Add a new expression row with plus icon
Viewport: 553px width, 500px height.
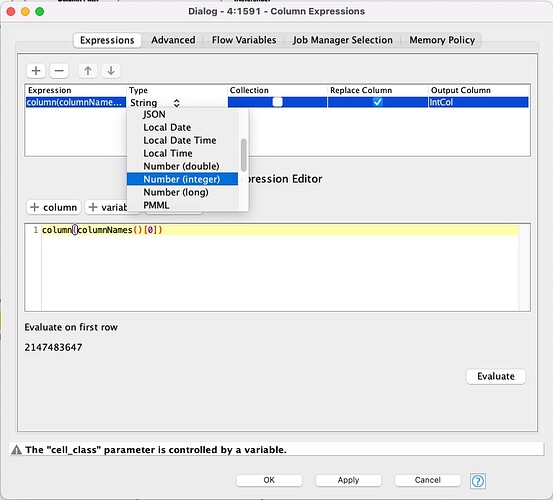[36, 71]
